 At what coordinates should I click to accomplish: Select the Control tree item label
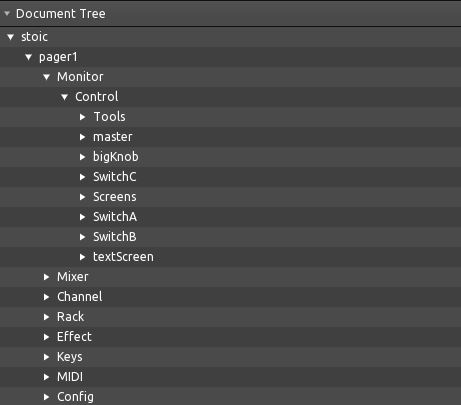(x=97, y=97)
